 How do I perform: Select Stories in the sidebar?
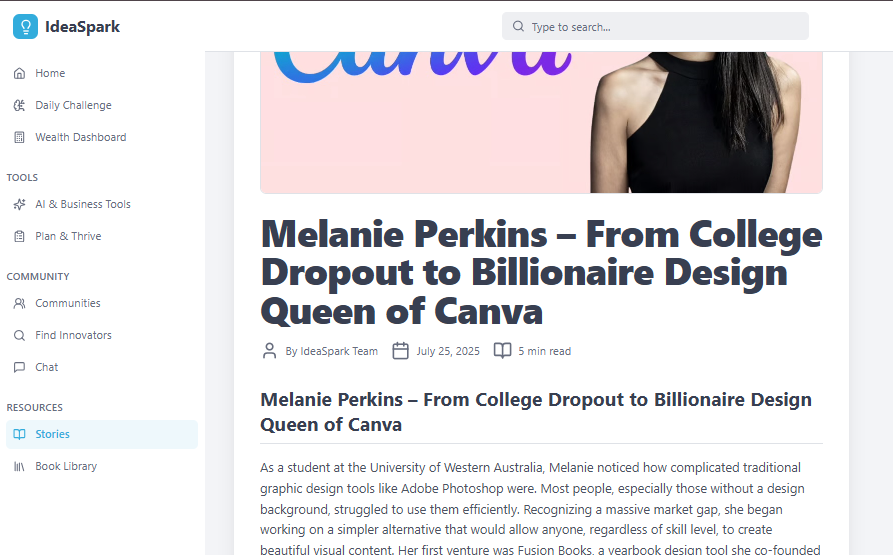point(53,434)
